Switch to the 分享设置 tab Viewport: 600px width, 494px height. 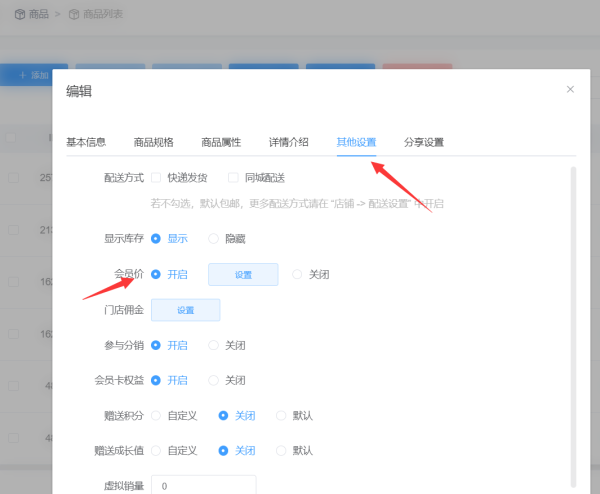[x=423, y=142]
